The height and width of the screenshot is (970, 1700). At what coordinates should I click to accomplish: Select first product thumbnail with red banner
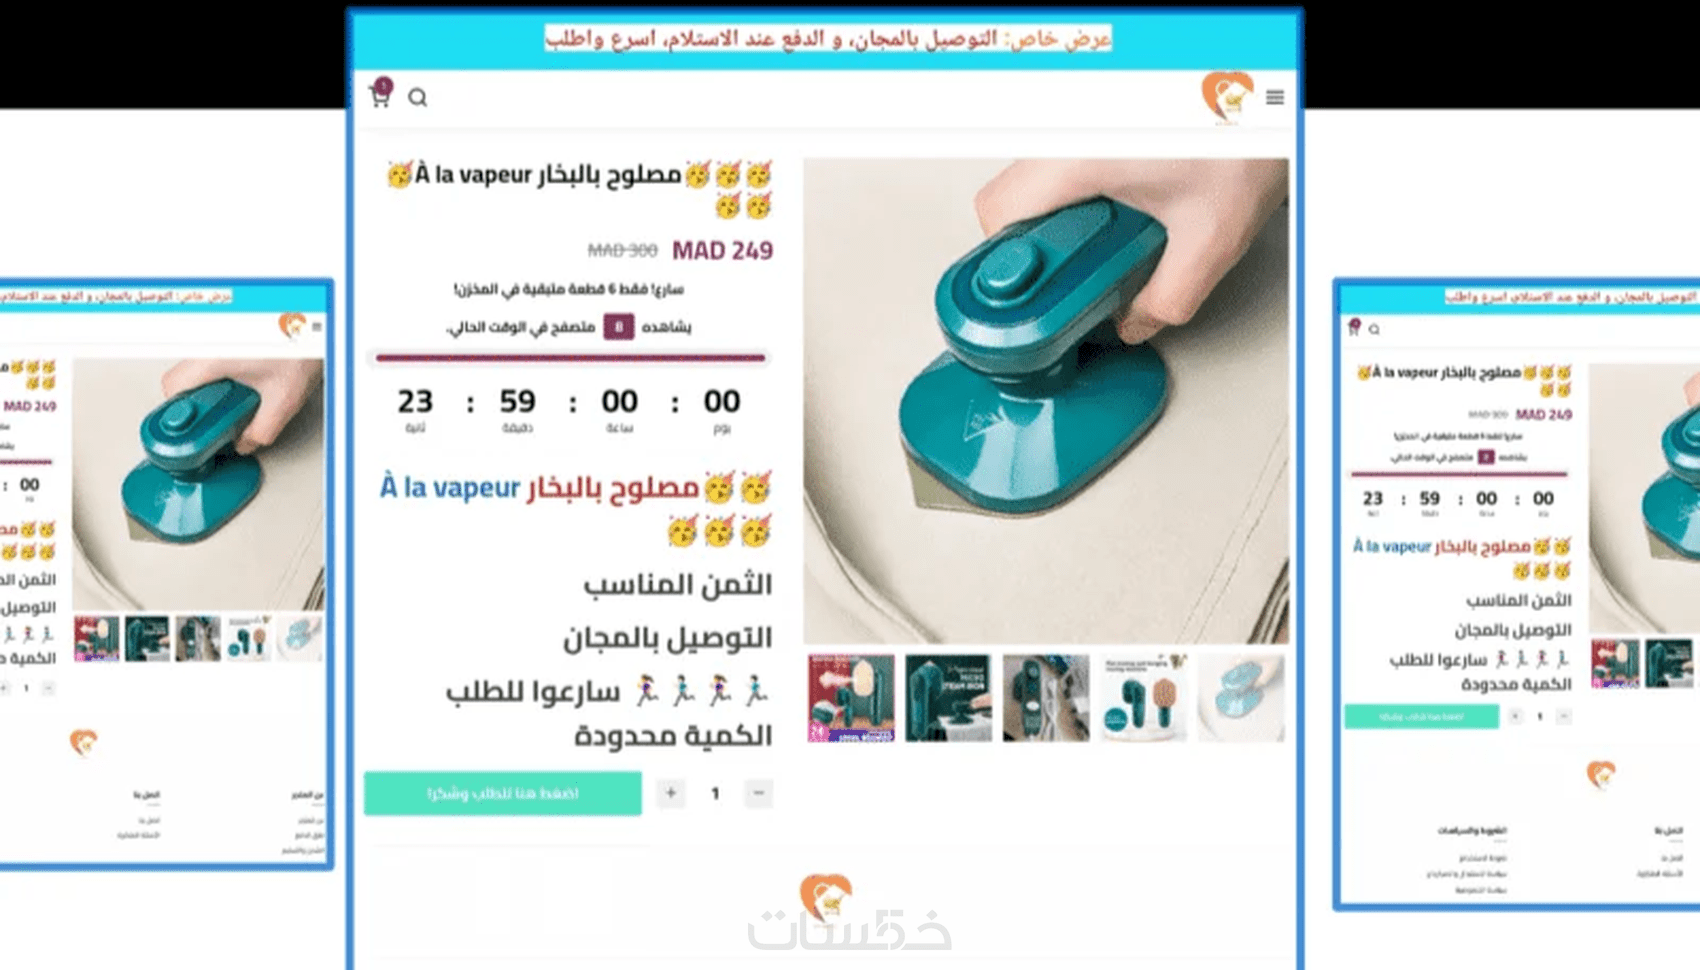[x=851, y=698]
